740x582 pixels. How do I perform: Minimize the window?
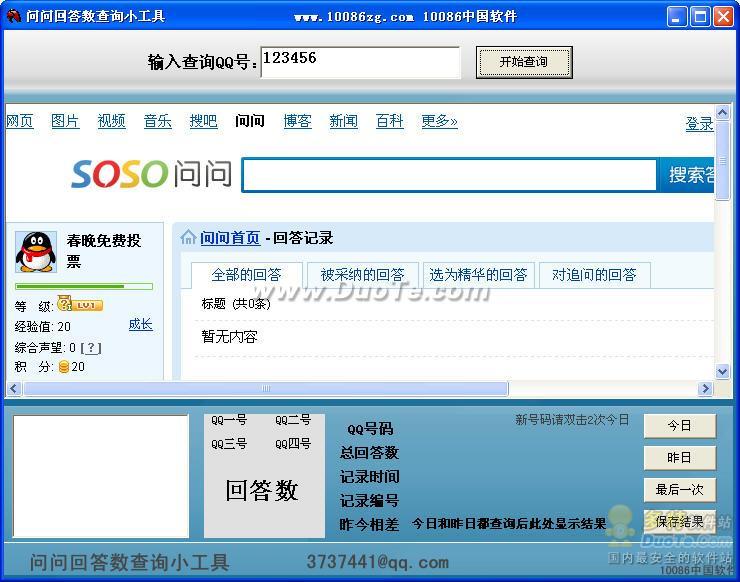(677, 17)
